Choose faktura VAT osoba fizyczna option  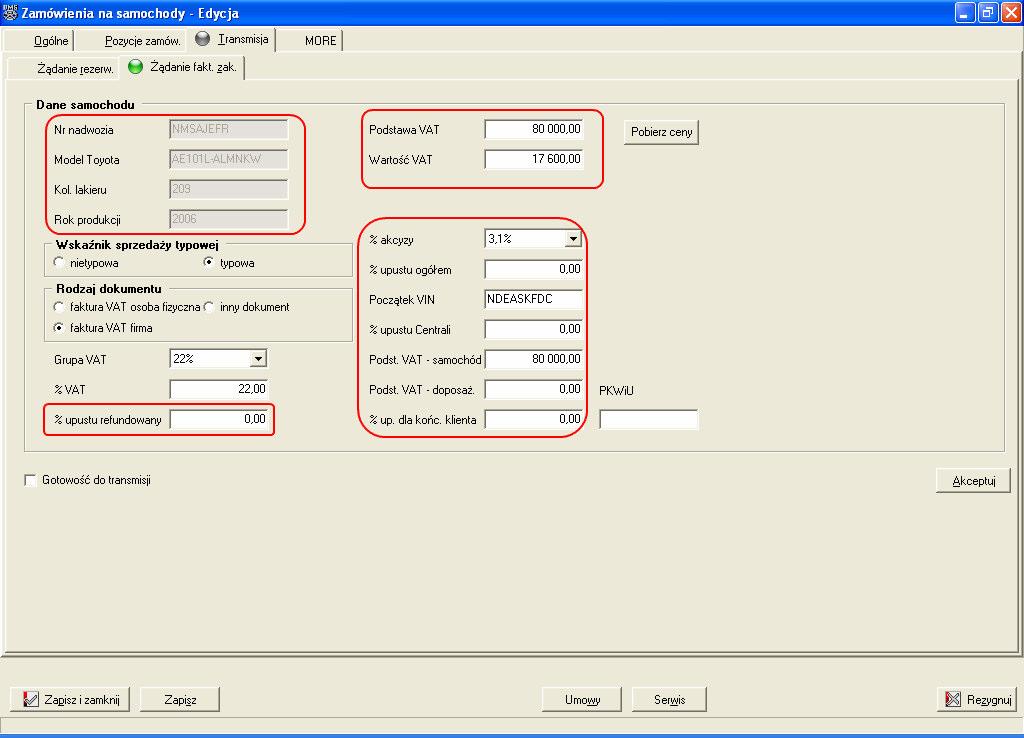point(59,306)
